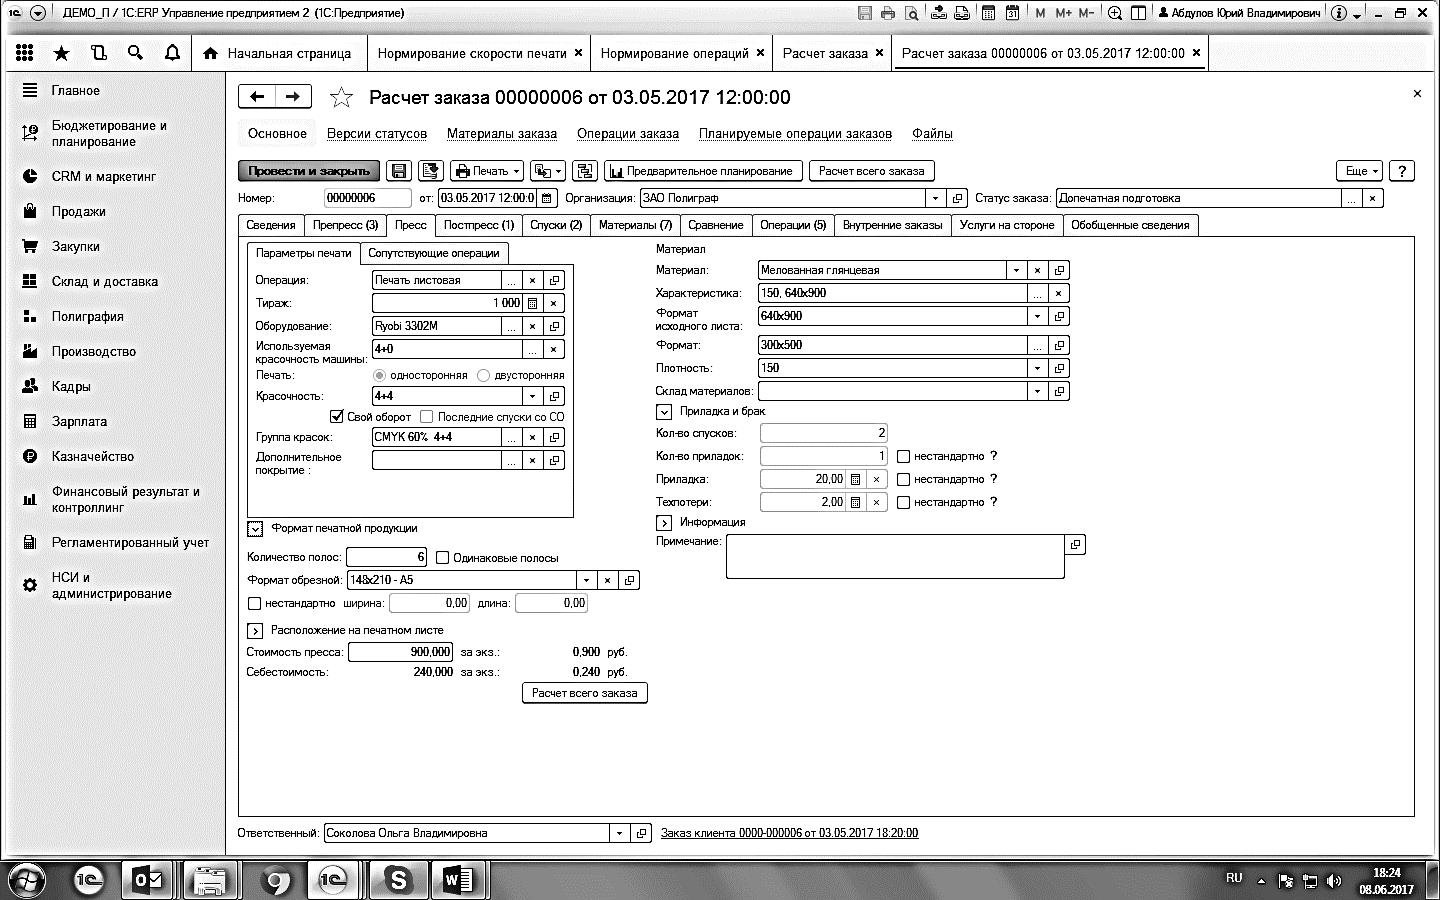
Task: Switch to Препресс (3) tab
Action: point(345,225)
